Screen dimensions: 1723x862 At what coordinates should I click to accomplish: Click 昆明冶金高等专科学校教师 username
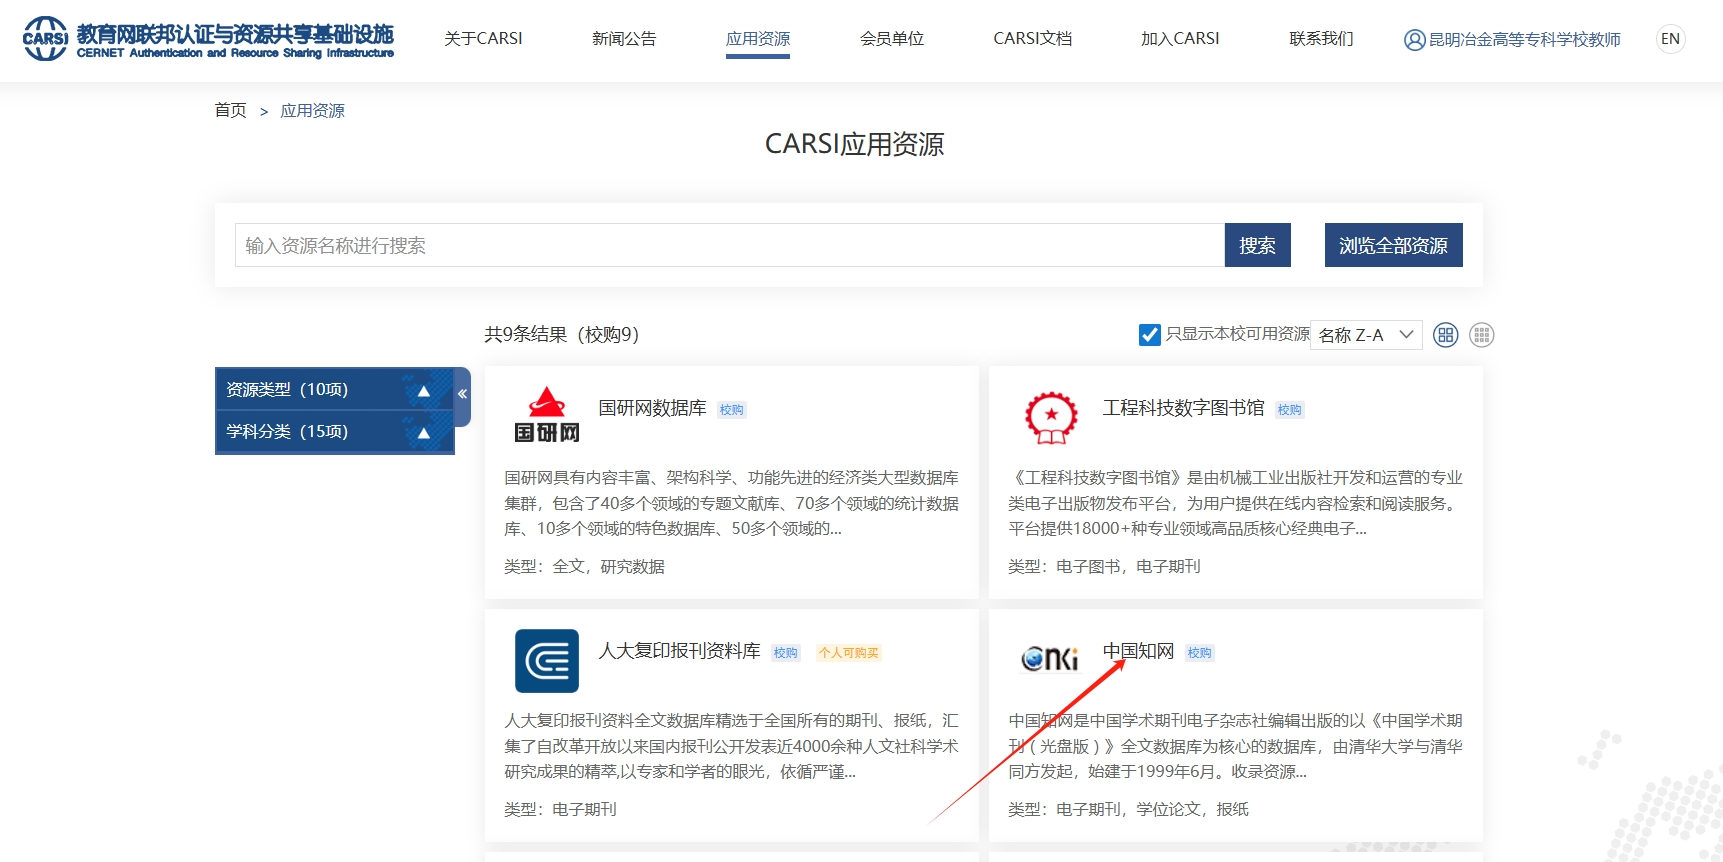pyautogui.click(x=1524, y=40)
